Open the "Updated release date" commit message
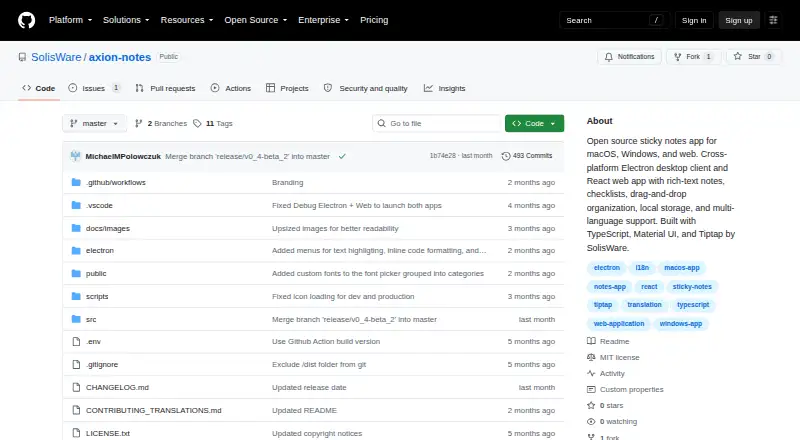This screenshot has width=800, height=440. (x=309, y=387)
